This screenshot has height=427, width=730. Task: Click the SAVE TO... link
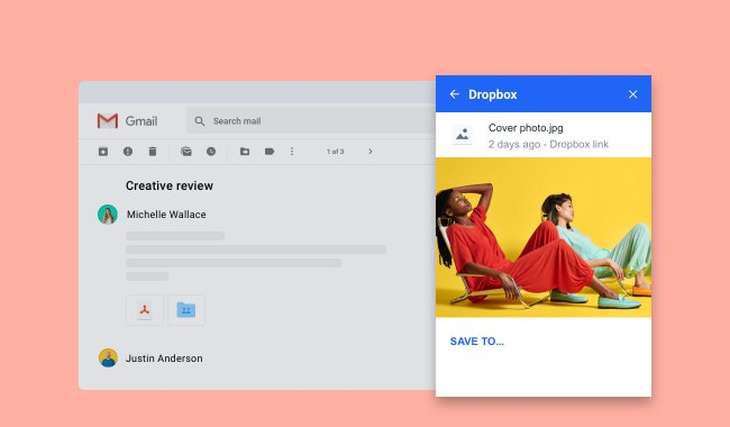477,341
